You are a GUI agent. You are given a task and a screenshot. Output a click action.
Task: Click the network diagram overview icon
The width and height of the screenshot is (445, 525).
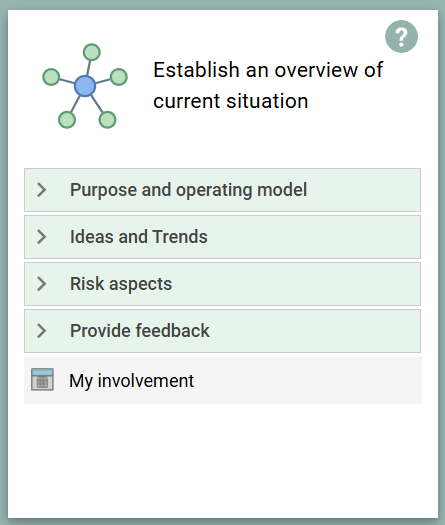coord(85,86)
